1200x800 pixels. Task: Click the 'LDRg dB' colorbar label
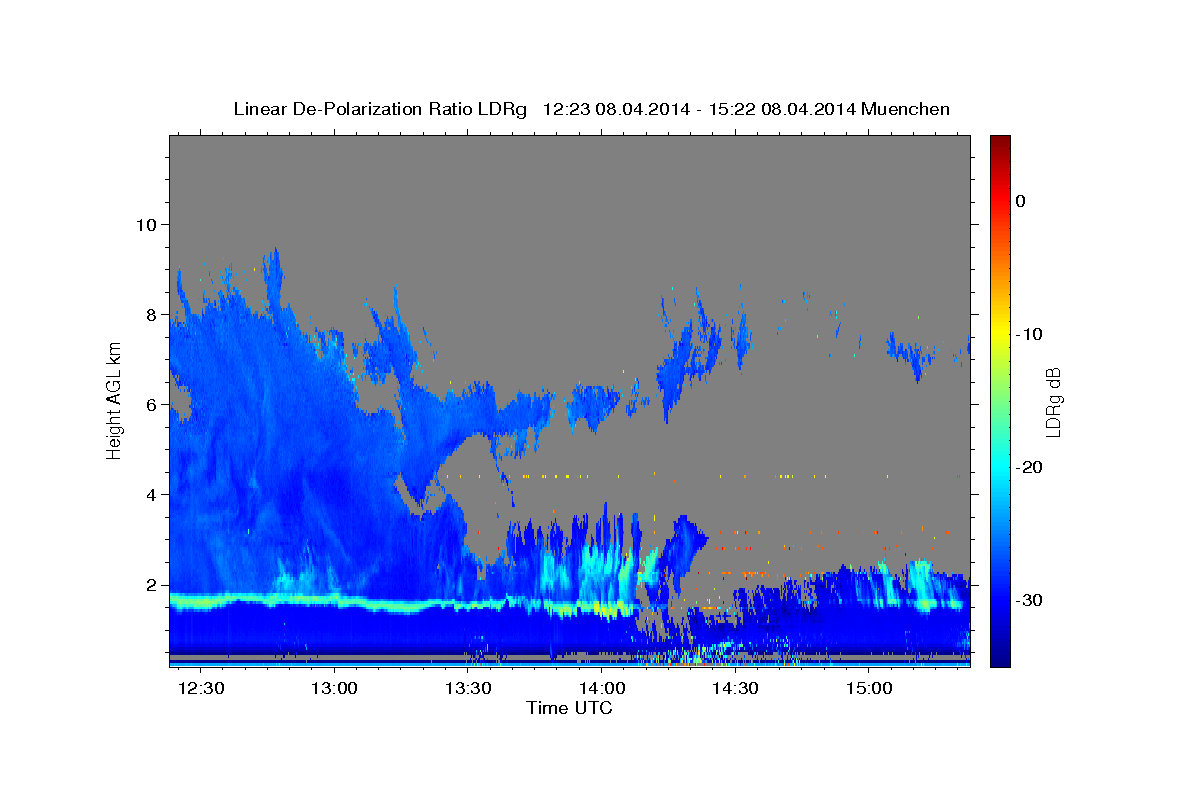pyautogui.click(x=1053, y=402)
